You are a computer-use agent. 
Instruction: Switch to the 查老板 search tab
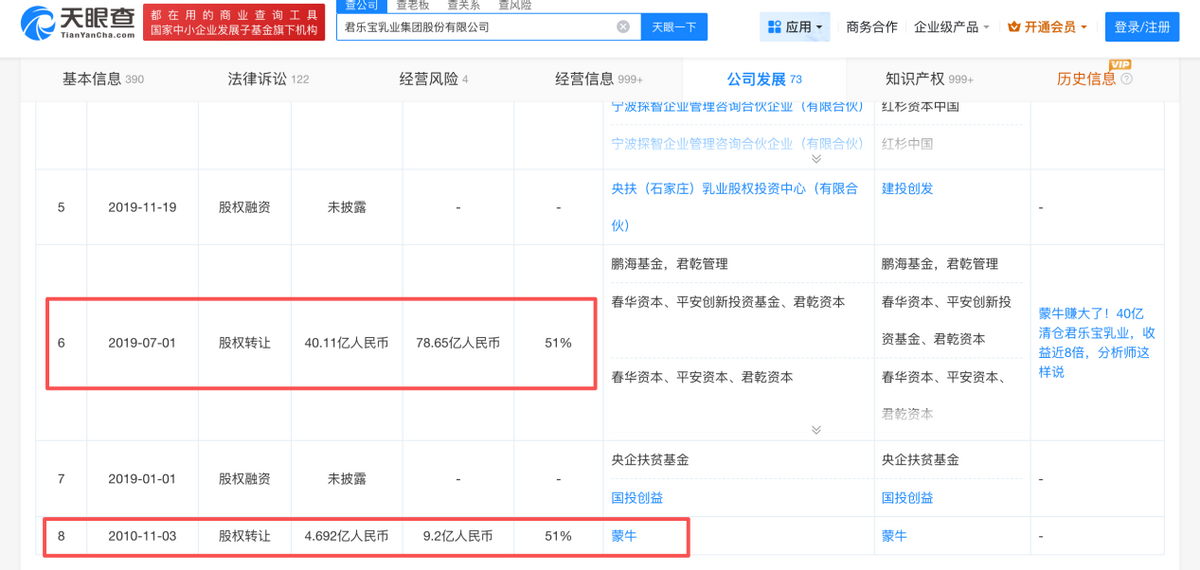point(412,5)
